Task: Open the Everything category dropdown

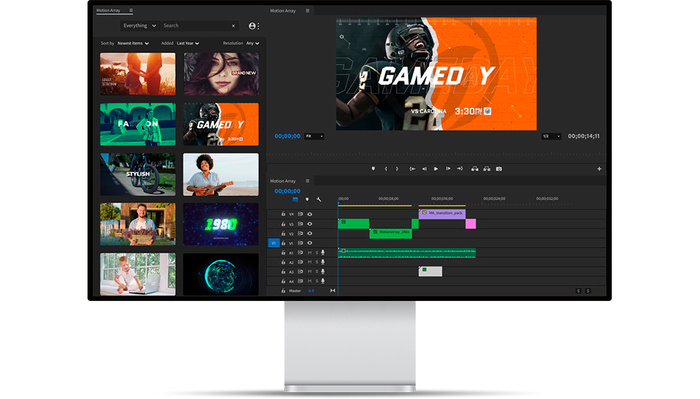Action: (x=139, y=26)
